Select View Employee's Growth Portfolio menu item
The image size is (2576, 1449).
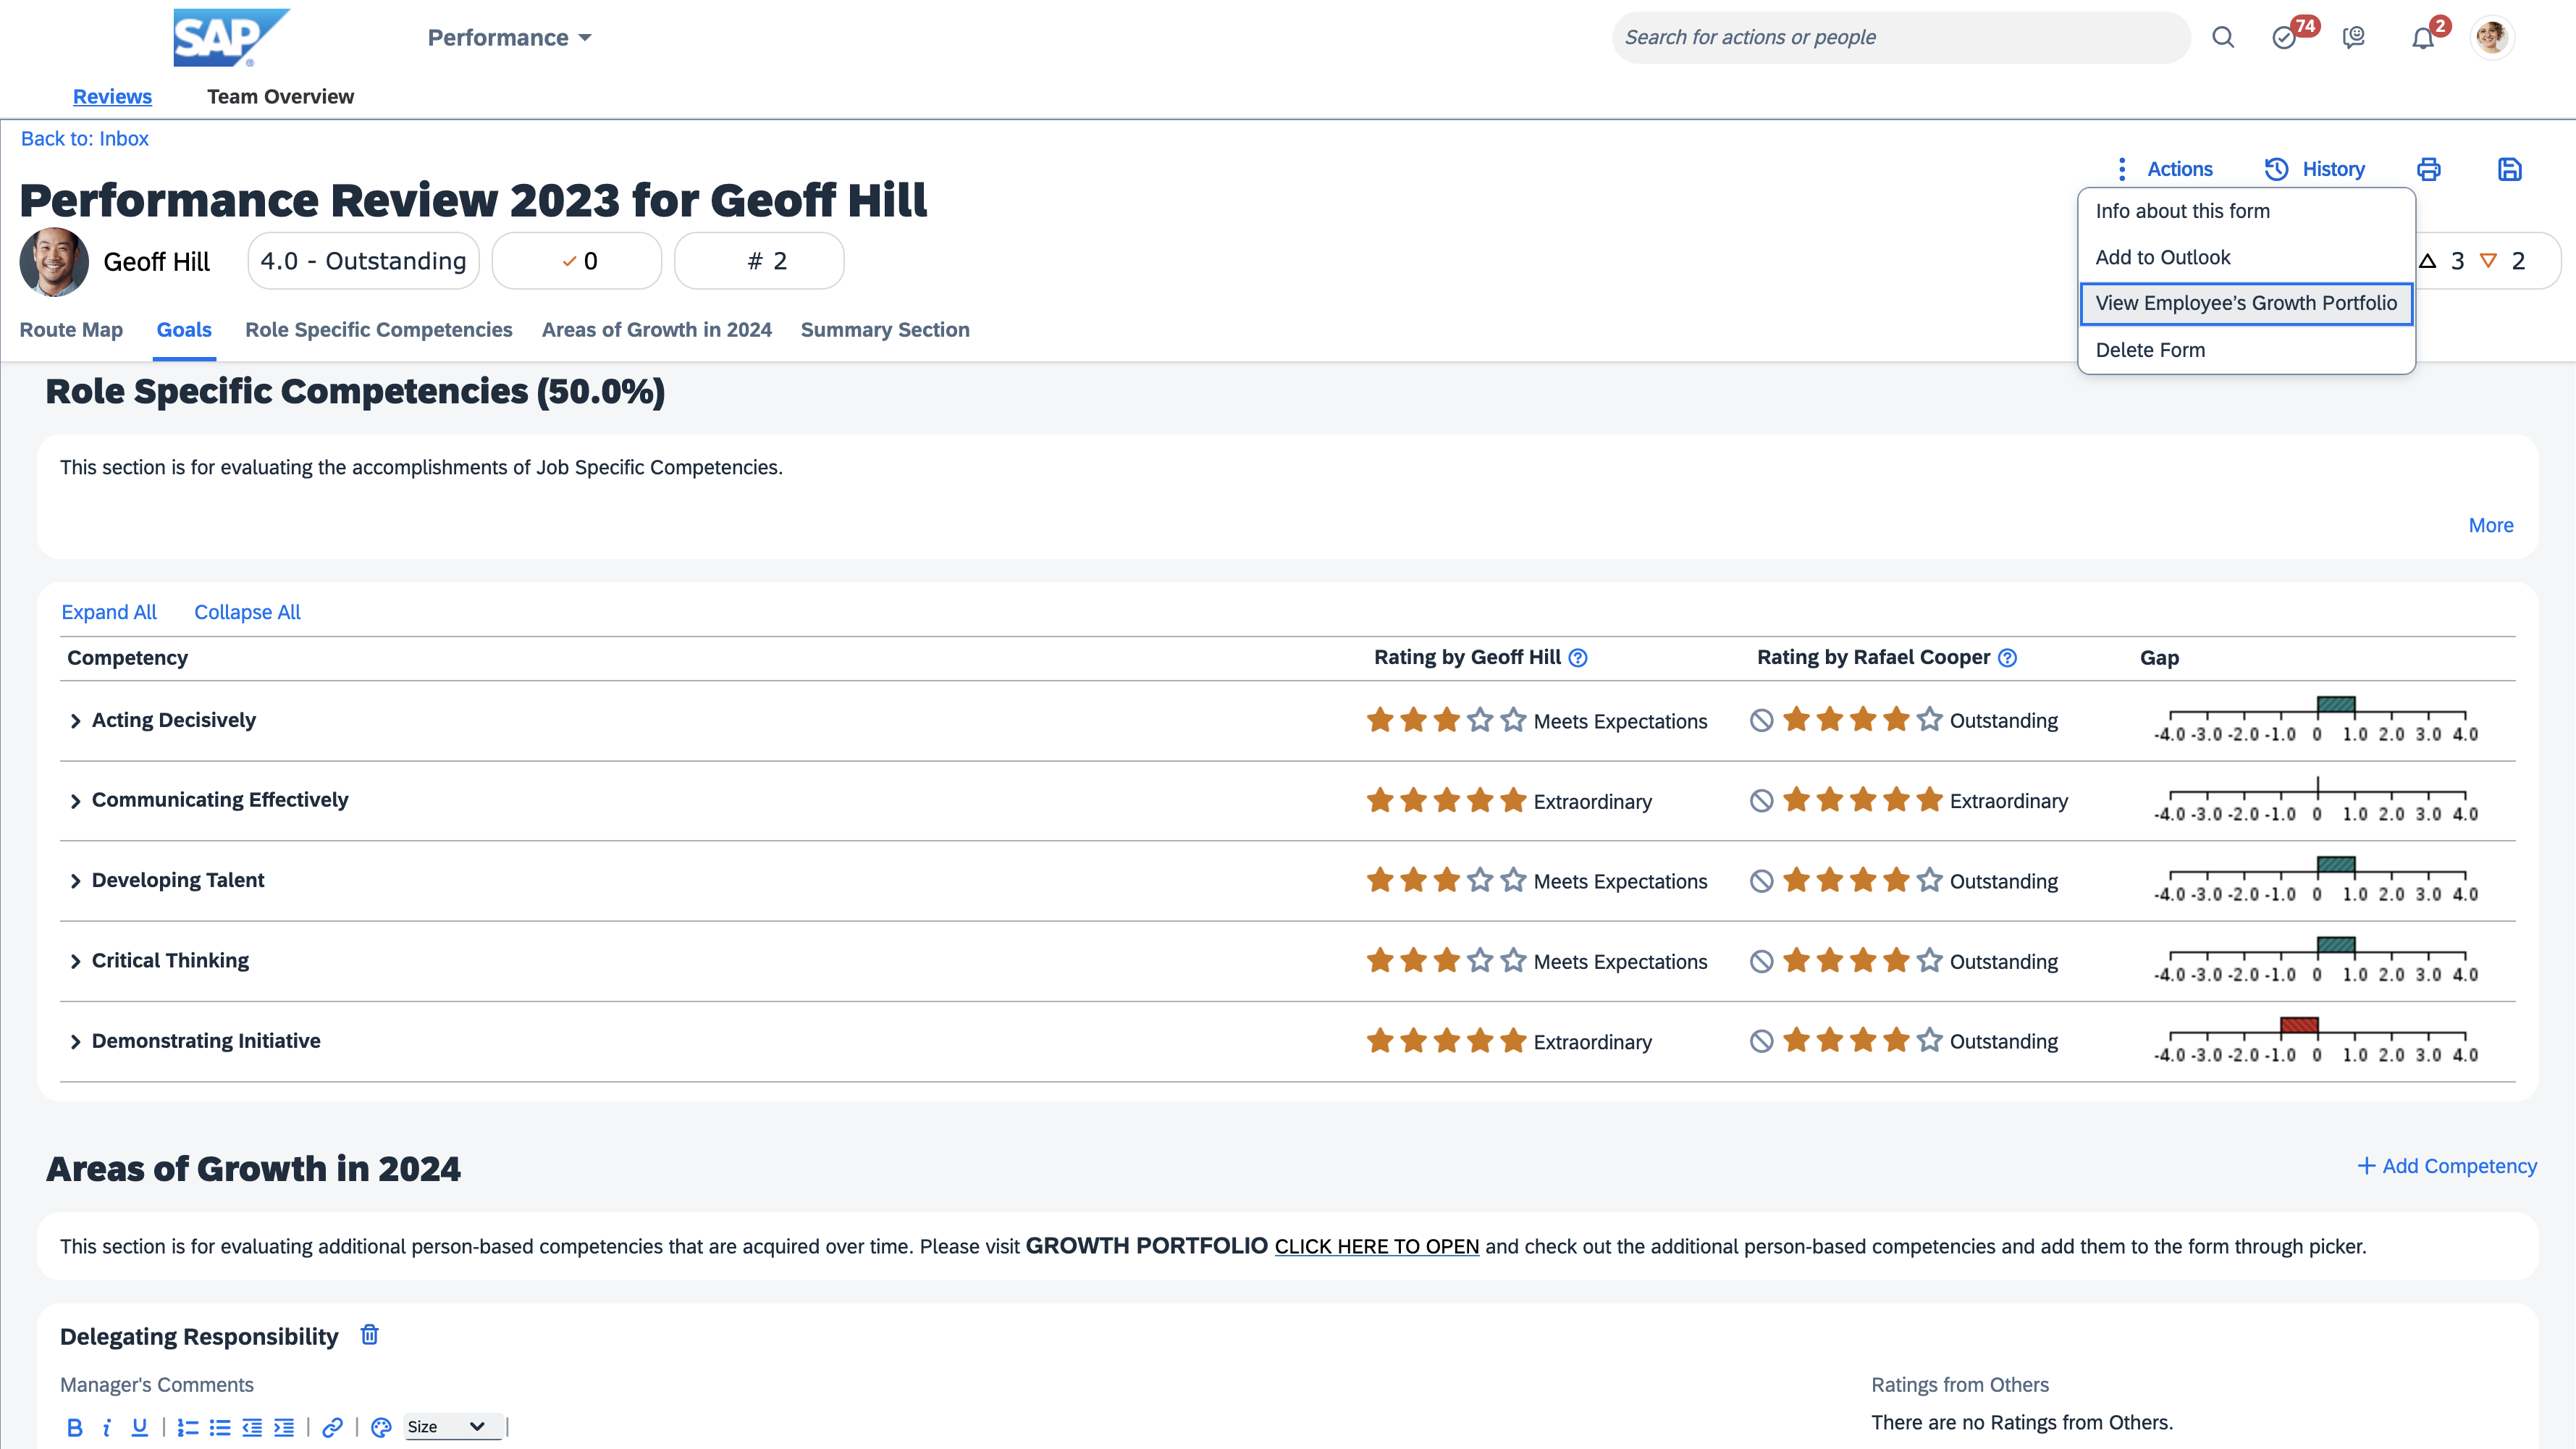(2245, 303)
